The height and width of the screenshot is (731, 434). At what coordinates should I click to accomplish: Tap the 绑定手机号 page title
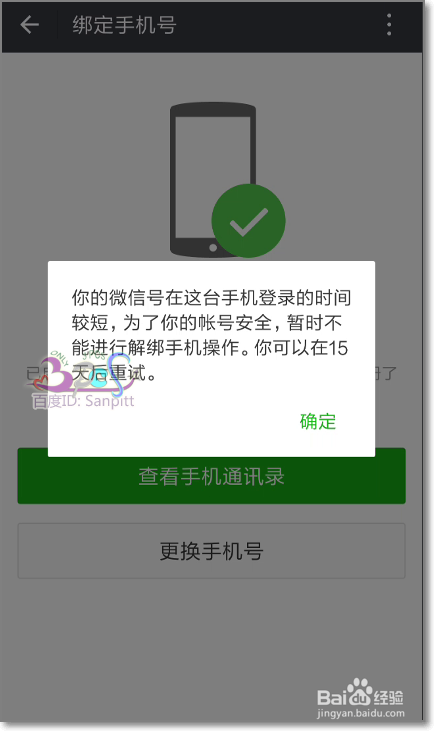124,25
